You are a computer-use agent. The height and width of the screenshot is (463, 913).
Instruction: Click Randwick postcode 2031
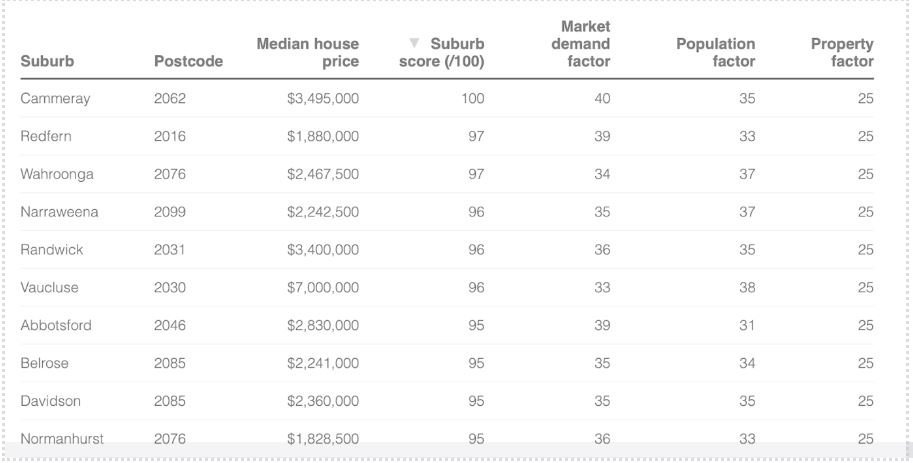pyautogui.click(x=170, y=250)
